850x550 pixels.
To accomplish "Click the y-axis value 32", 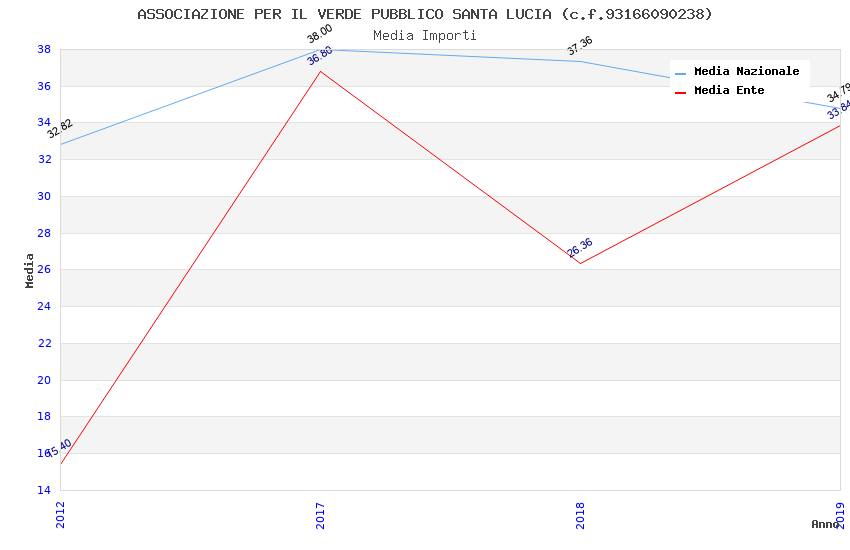I will pyautogui.click(x=44, y=159).
